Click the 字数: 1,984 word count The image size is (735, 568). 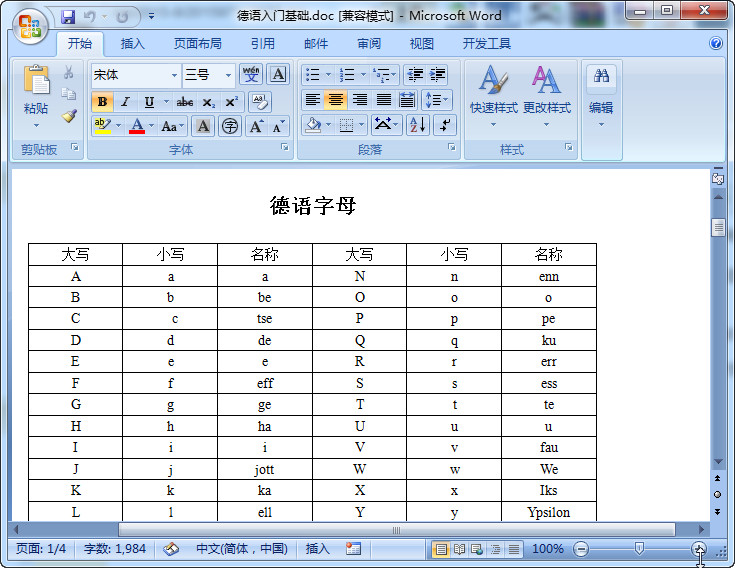[115, 548]
